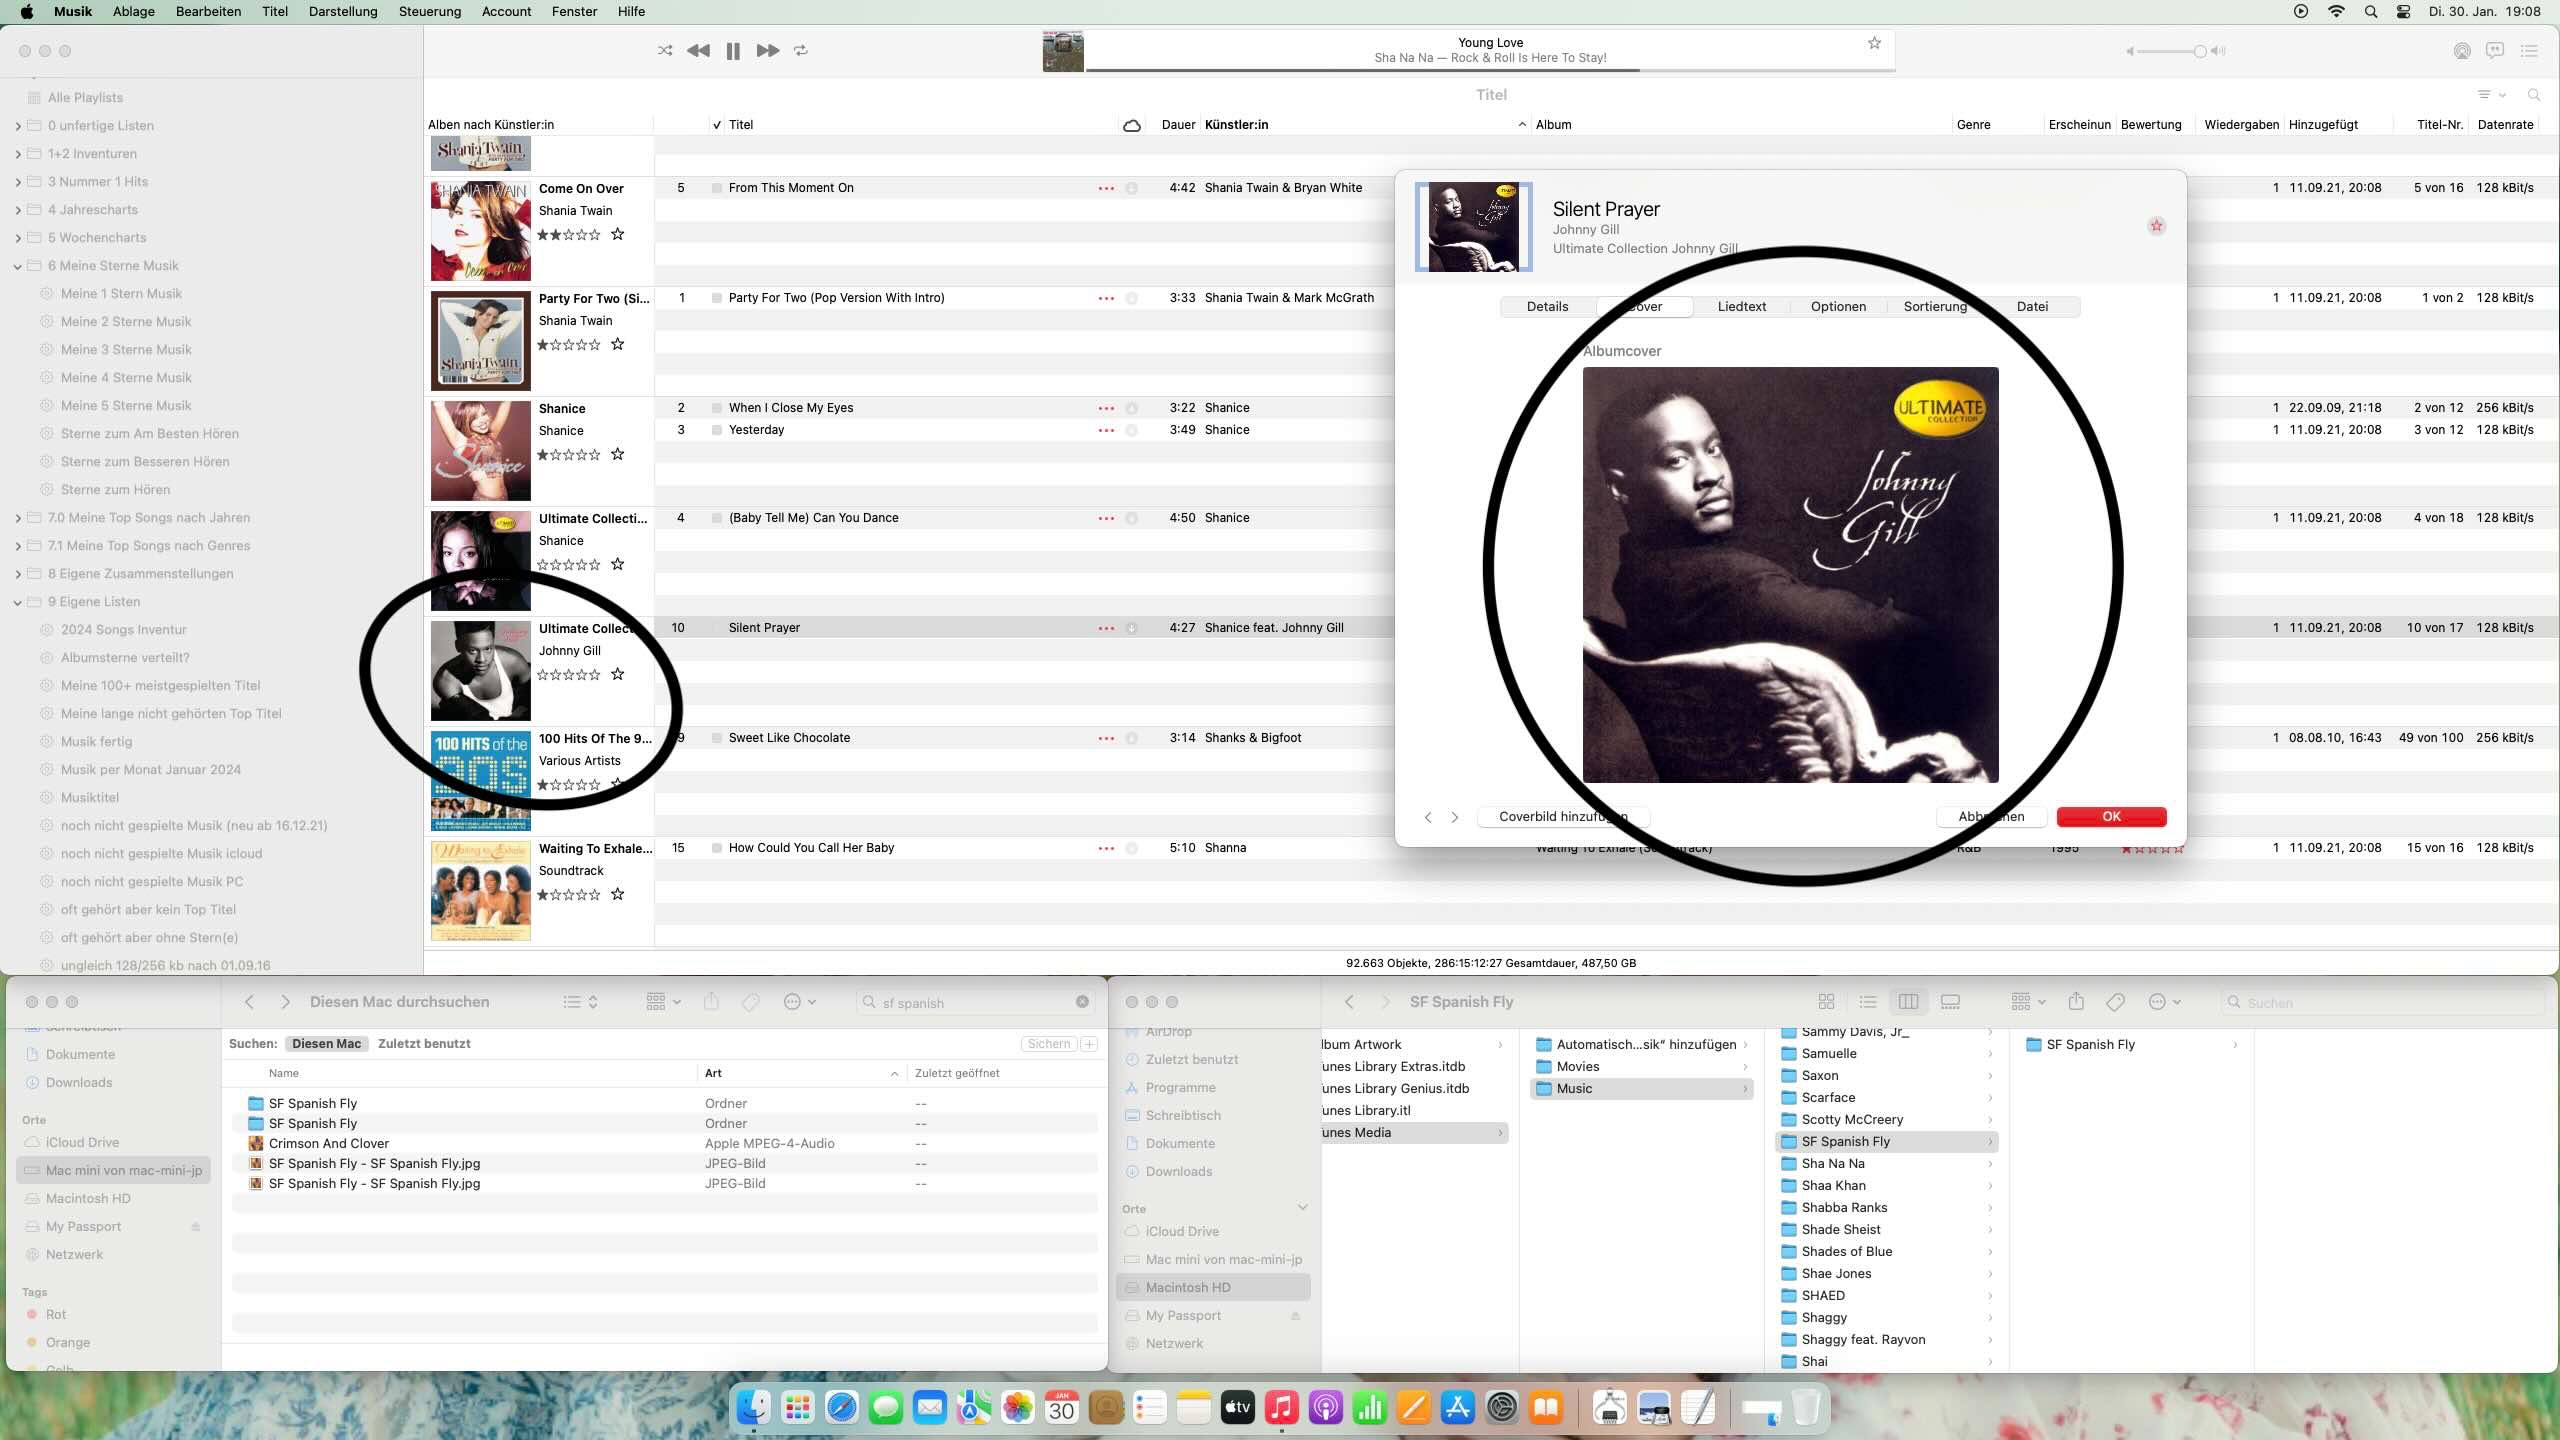The width and height of the screenshot is (2560, 1440).
Task: Toggle repeat mode icon
Action: [801, 50]
